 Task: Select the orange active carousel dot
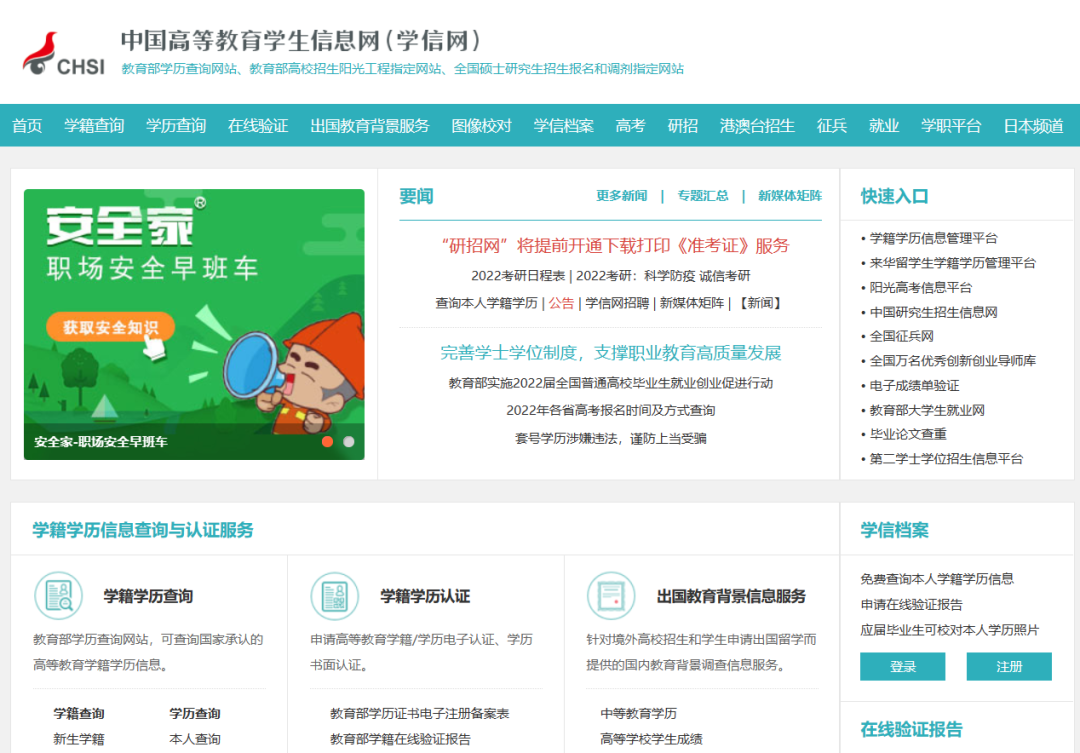point(327,441)
